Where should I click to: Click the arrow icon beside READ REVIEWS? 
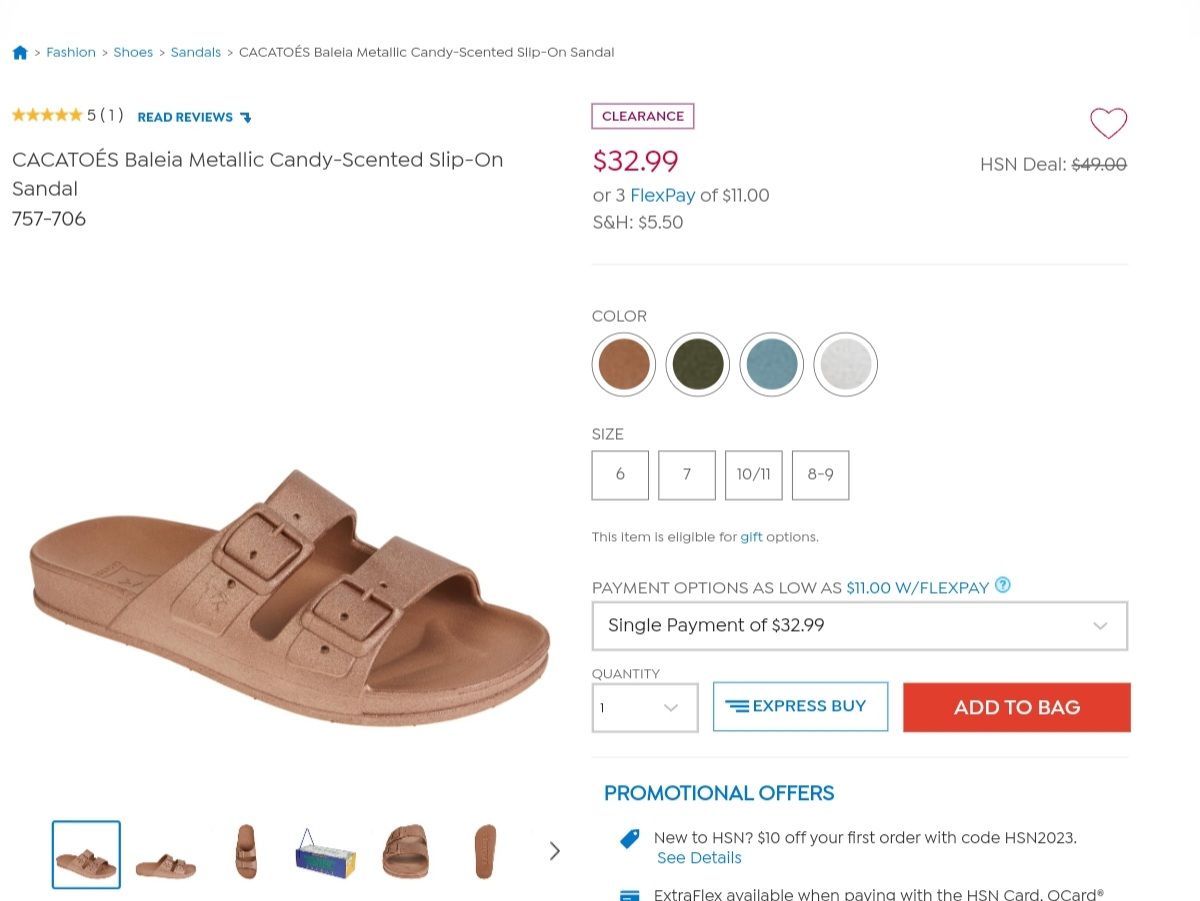click(245, 117)
